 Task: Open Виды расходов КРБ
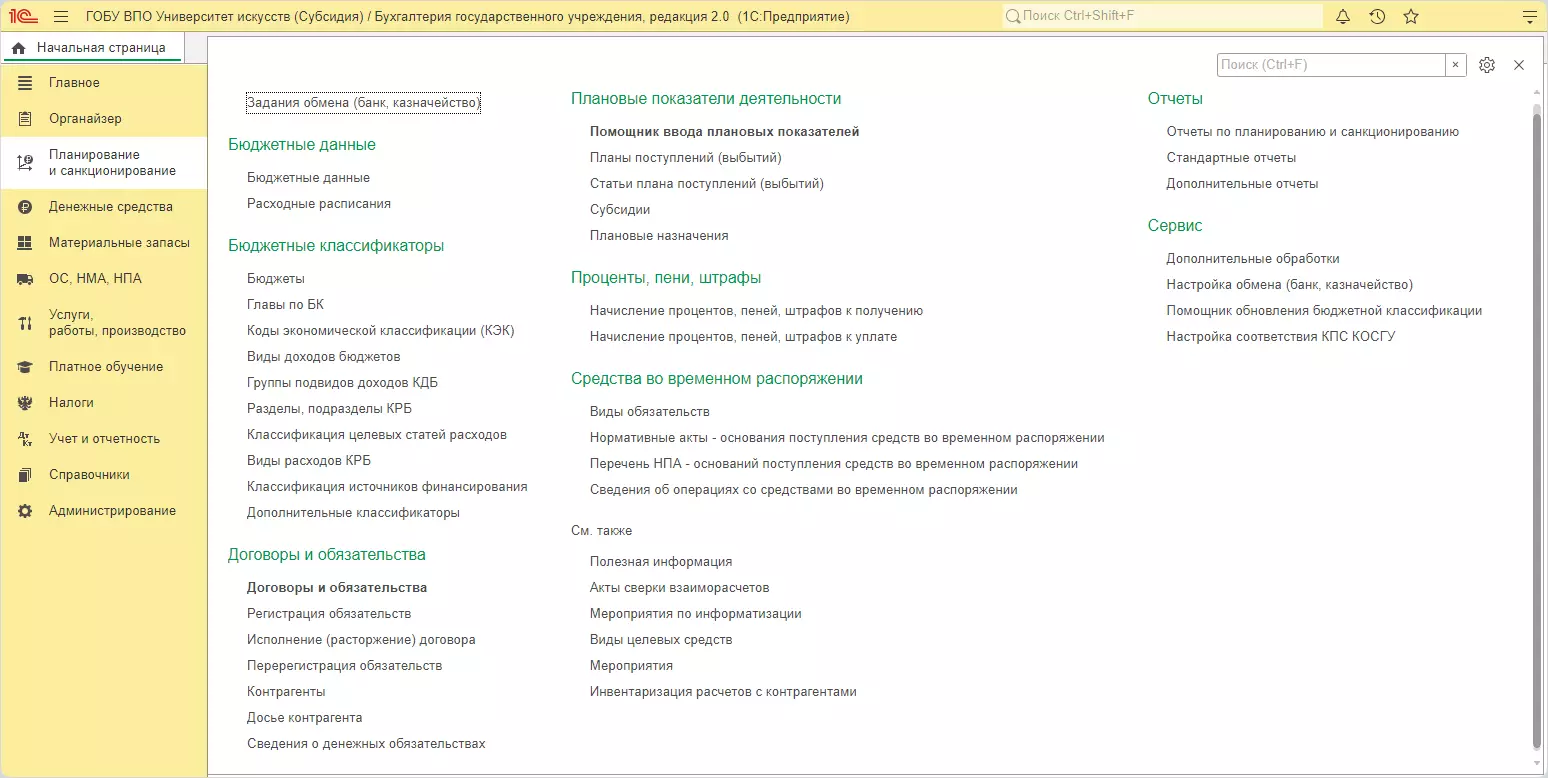(x=309, y=461)
